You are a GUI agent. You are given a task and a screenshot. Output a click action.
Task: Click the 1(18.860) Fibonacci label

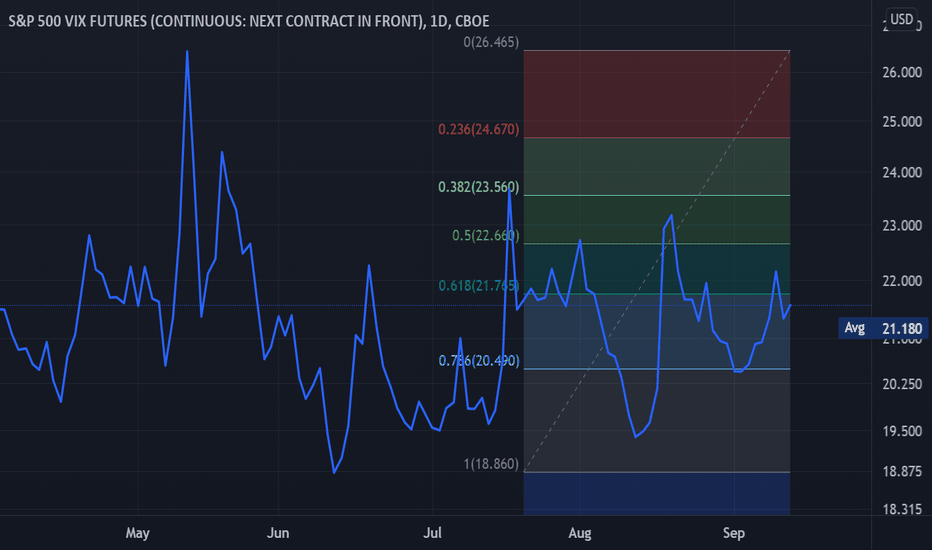[x=491, y=464]
